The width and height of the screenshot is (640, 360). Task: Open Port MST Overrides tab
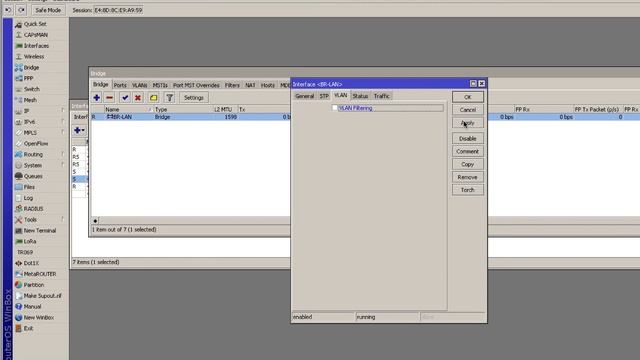[x=196, y=85]
